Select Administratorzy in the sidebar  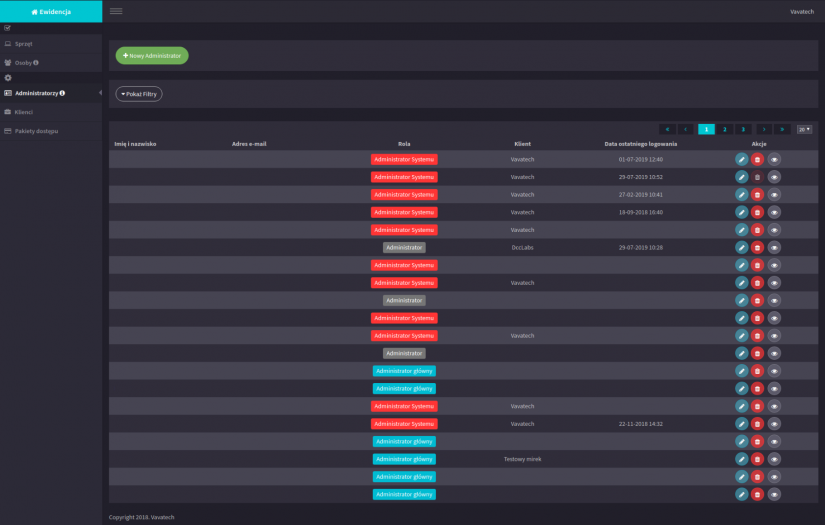[51, 93]
